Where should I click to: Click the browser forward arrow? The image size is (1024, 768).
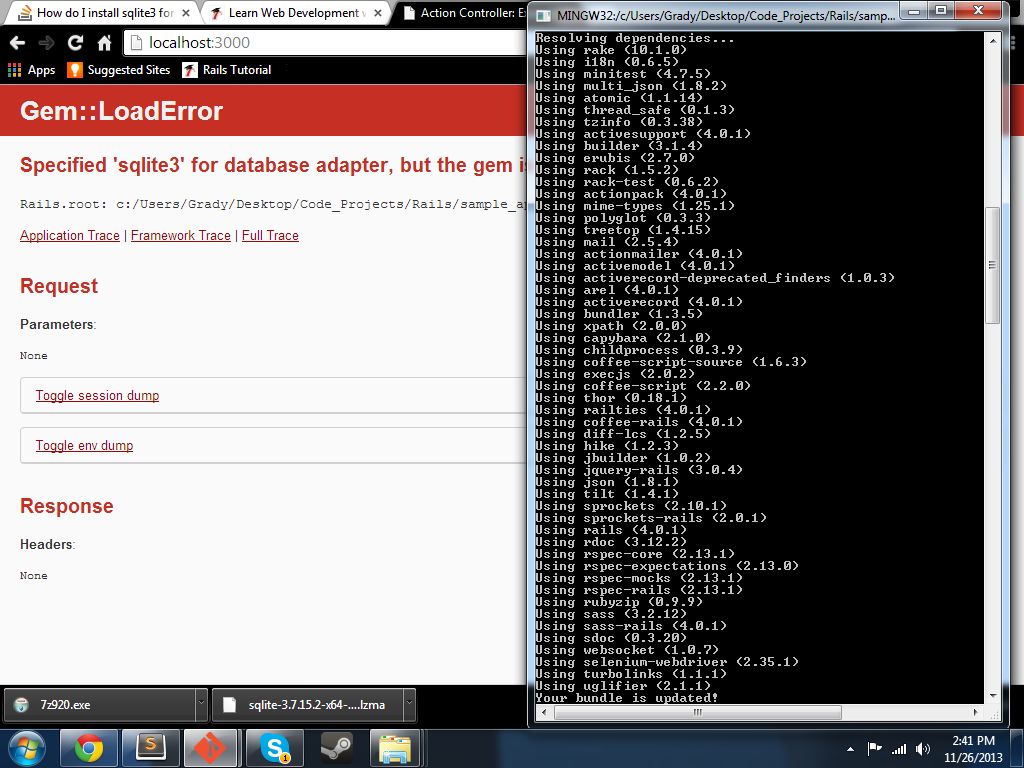click(46, 43)
